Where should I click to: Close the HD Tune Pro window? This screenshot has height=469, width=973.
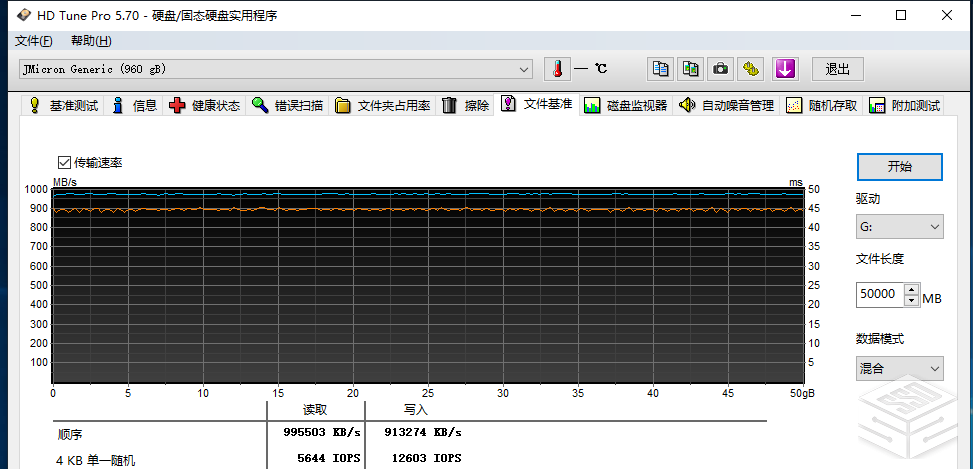pos(947,16)
